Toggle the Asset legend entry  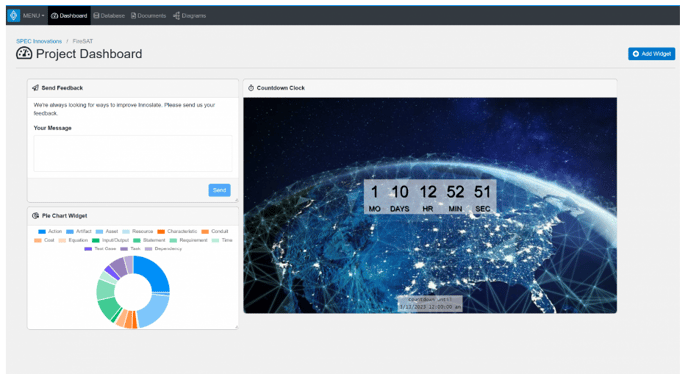pos(107,231)
